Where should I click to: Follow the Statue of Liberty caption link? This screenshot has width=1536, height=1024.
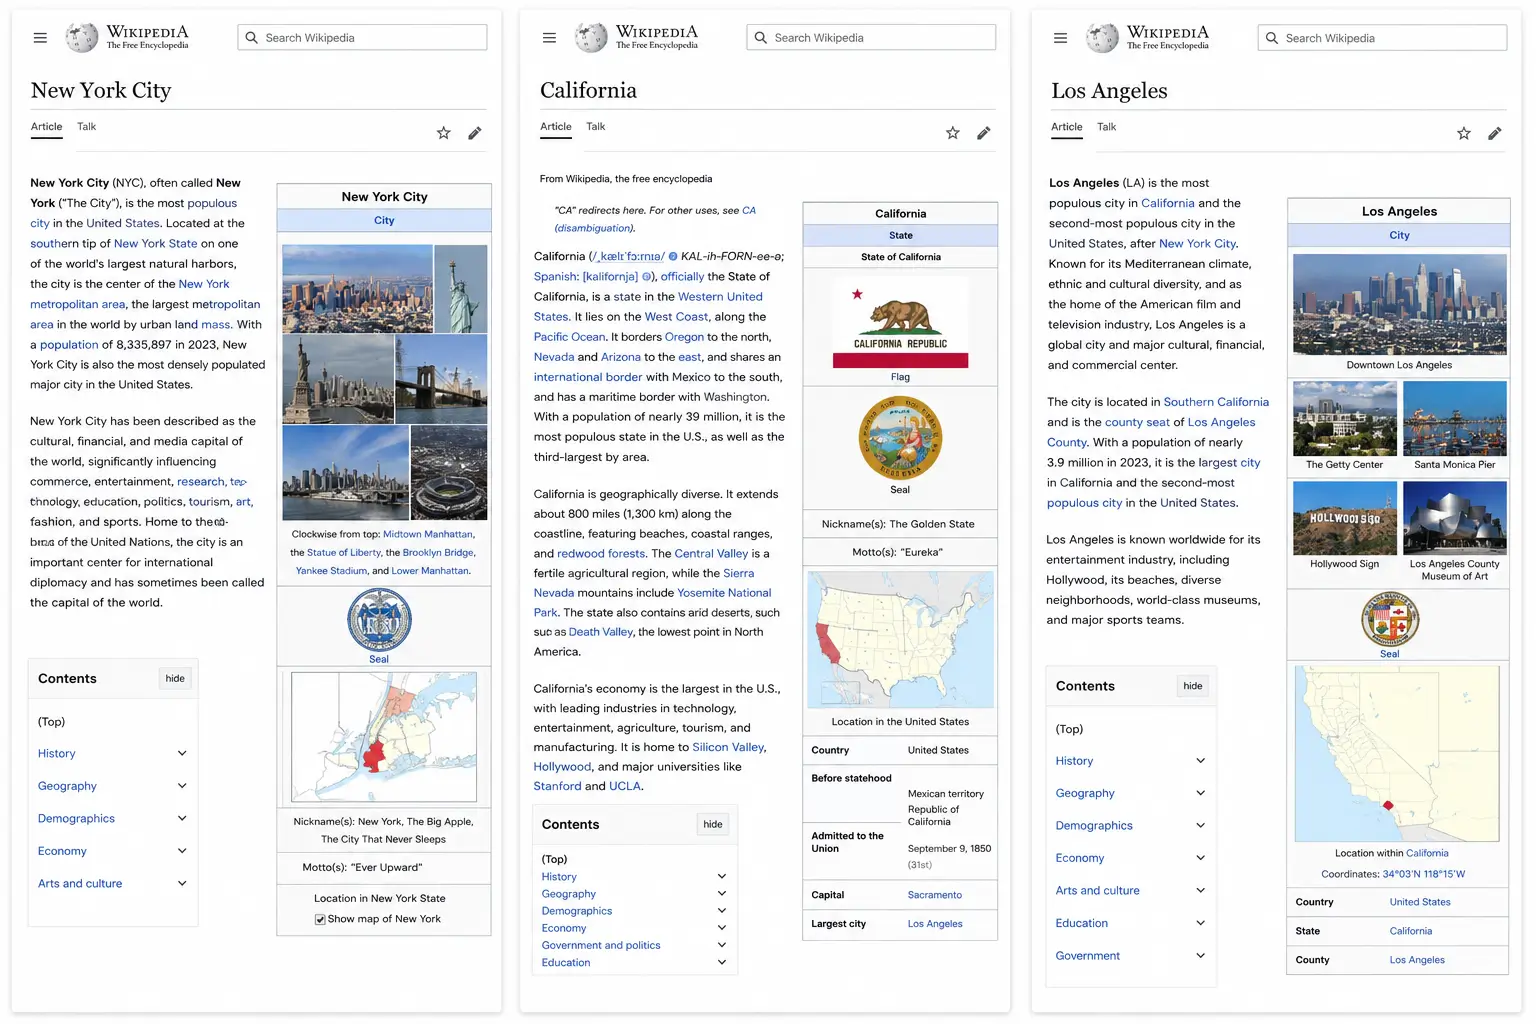344,553
